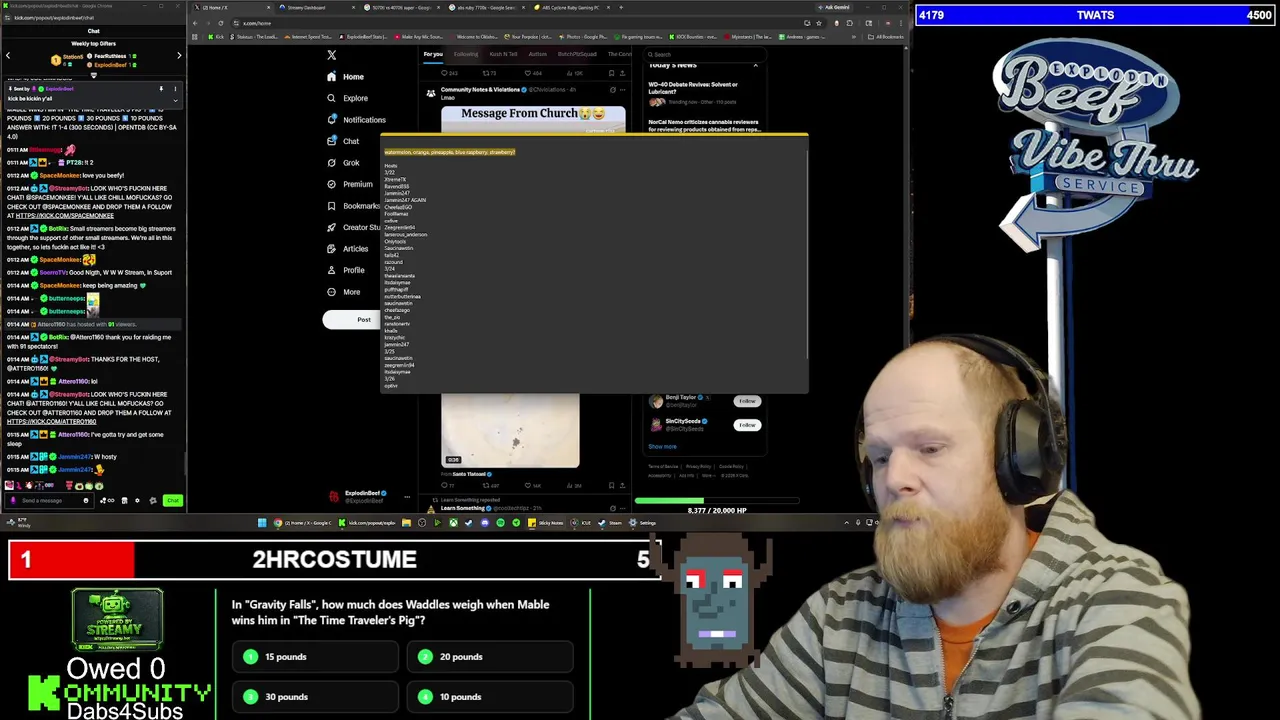Click the Grok icon on Community Notes post
The image size is (1280, 720).
(612, 90)
